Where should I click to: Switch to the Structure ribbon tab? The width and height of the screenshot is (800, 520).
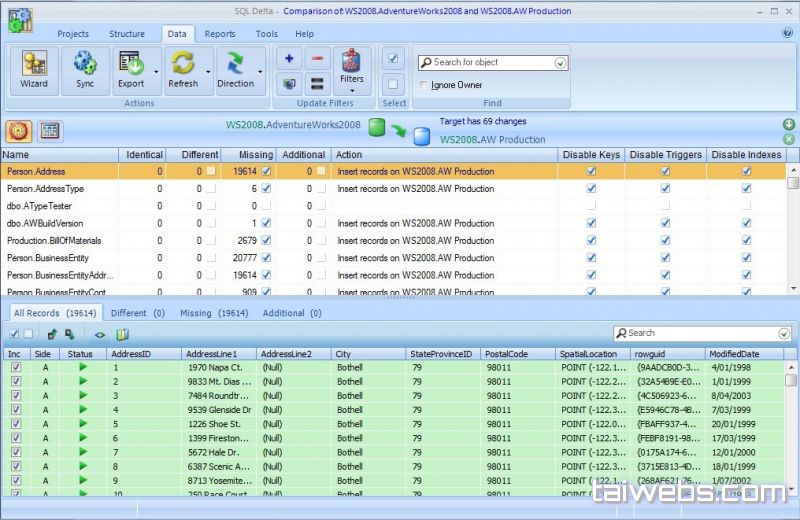click(x=127, y=34)
